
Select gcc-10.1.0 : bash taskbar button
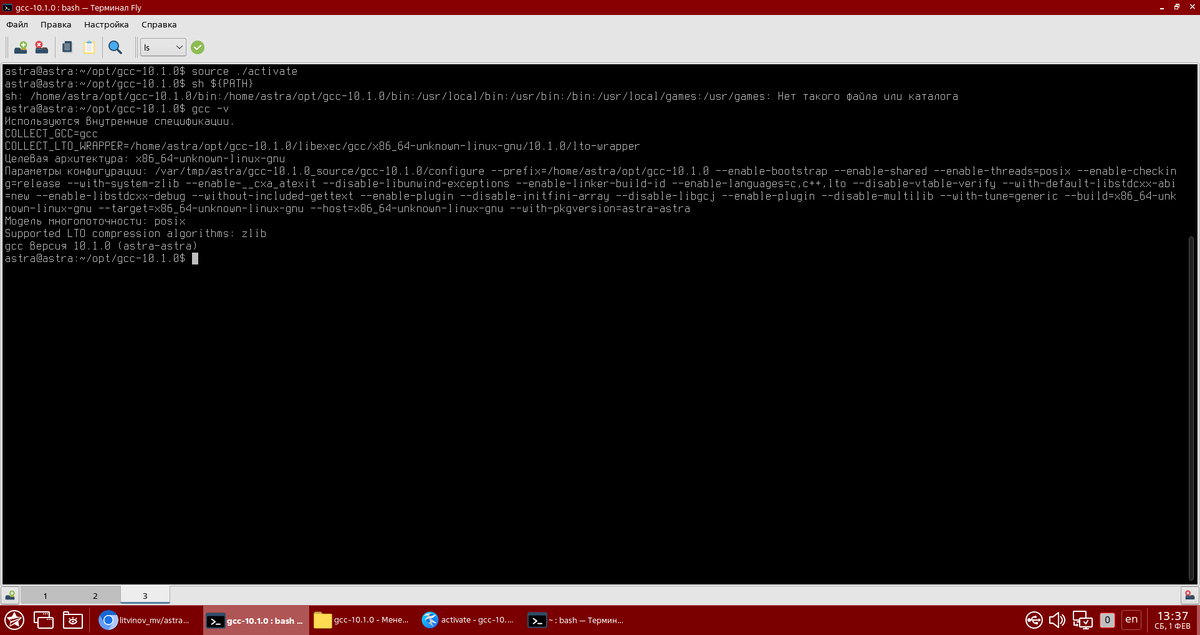(255, 620)
